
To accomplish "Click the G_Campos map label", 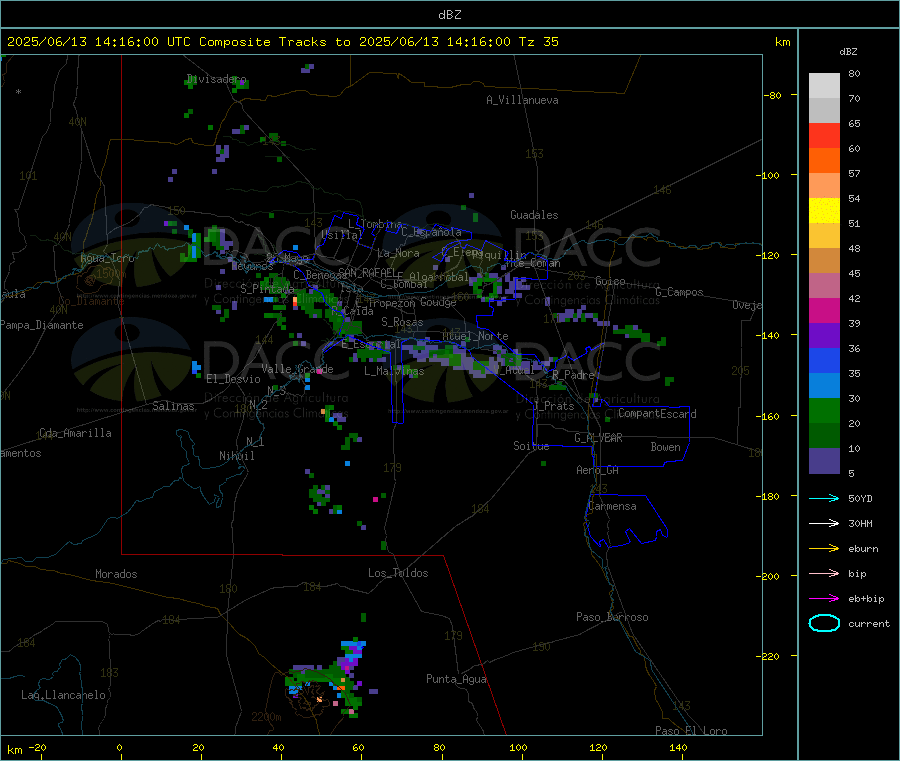I will 680,292.
